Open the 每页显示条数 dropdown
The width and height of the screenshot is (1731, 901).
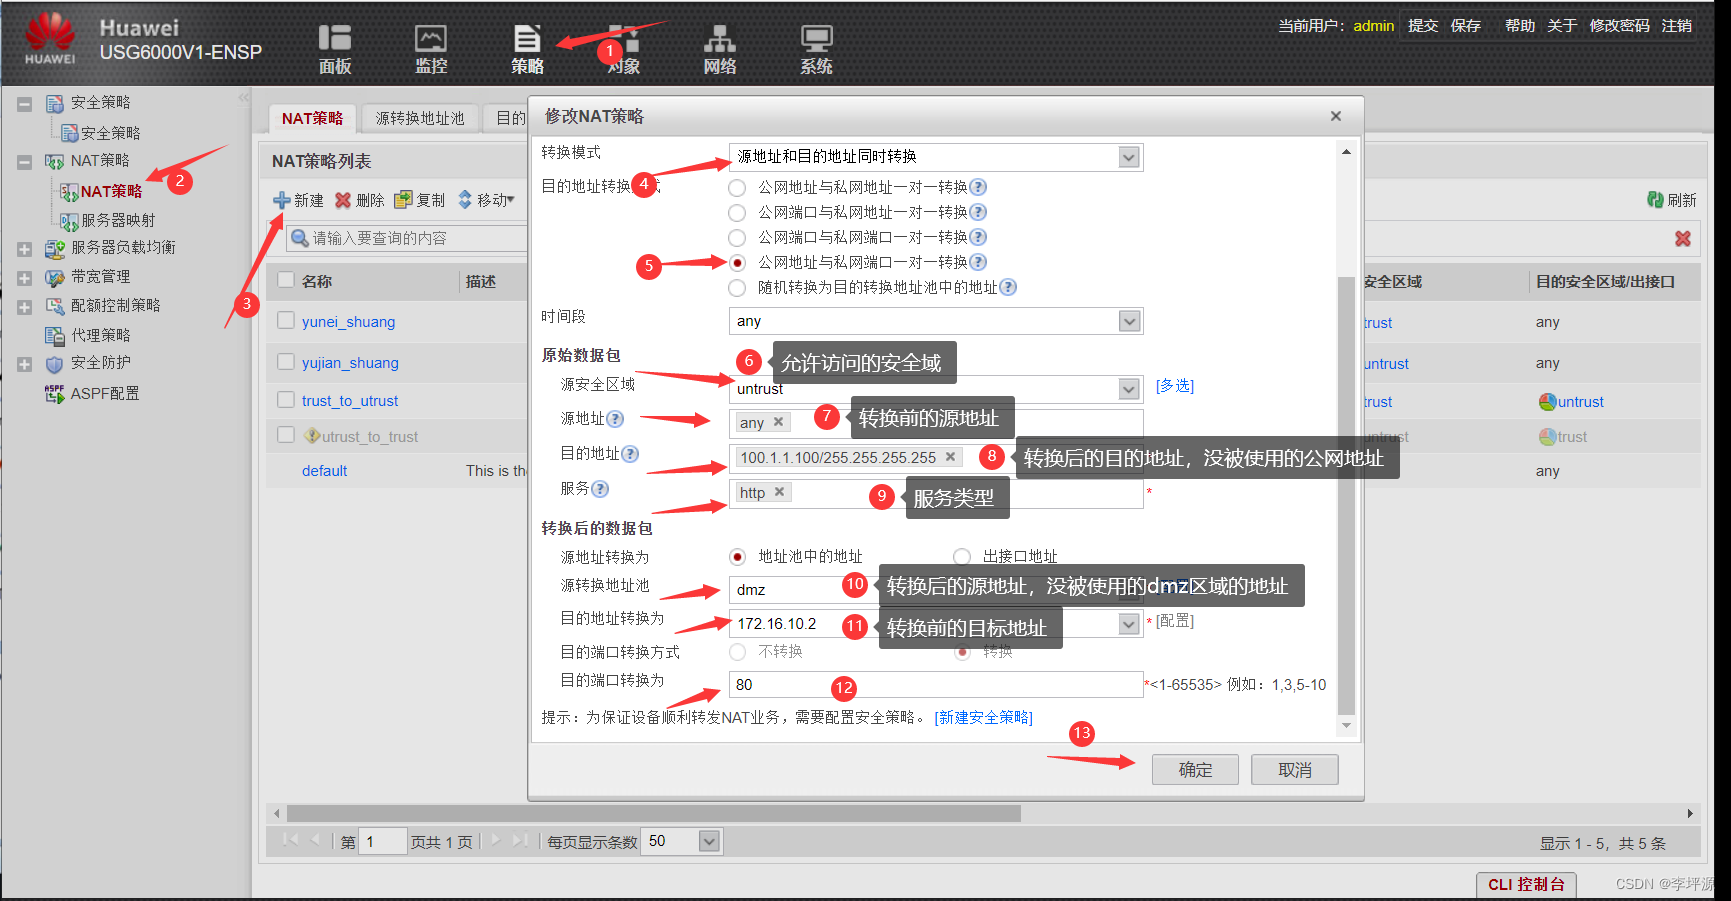pos(709,841)
